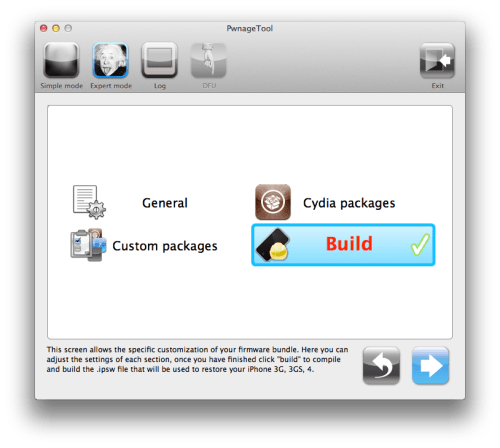The height and width of the screenshot is (448, 500).
Task: Open General settings document-gear icon
Action: pyautogui.click(x=89, y=202)
